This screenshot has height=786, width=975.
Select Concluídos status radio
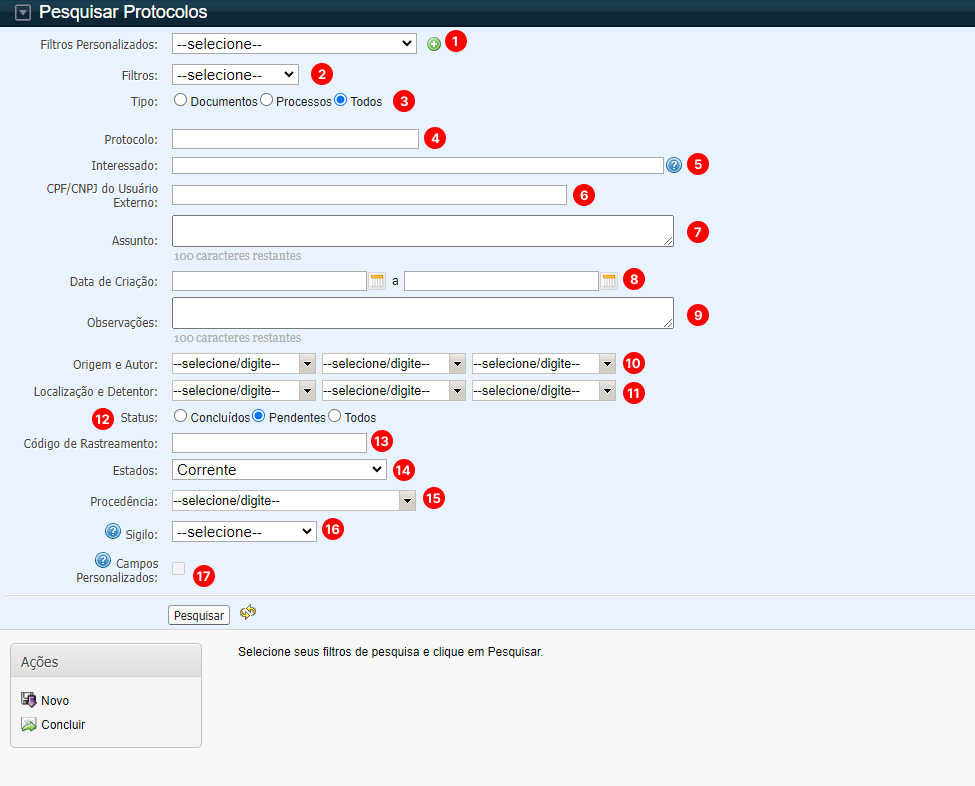180,416
